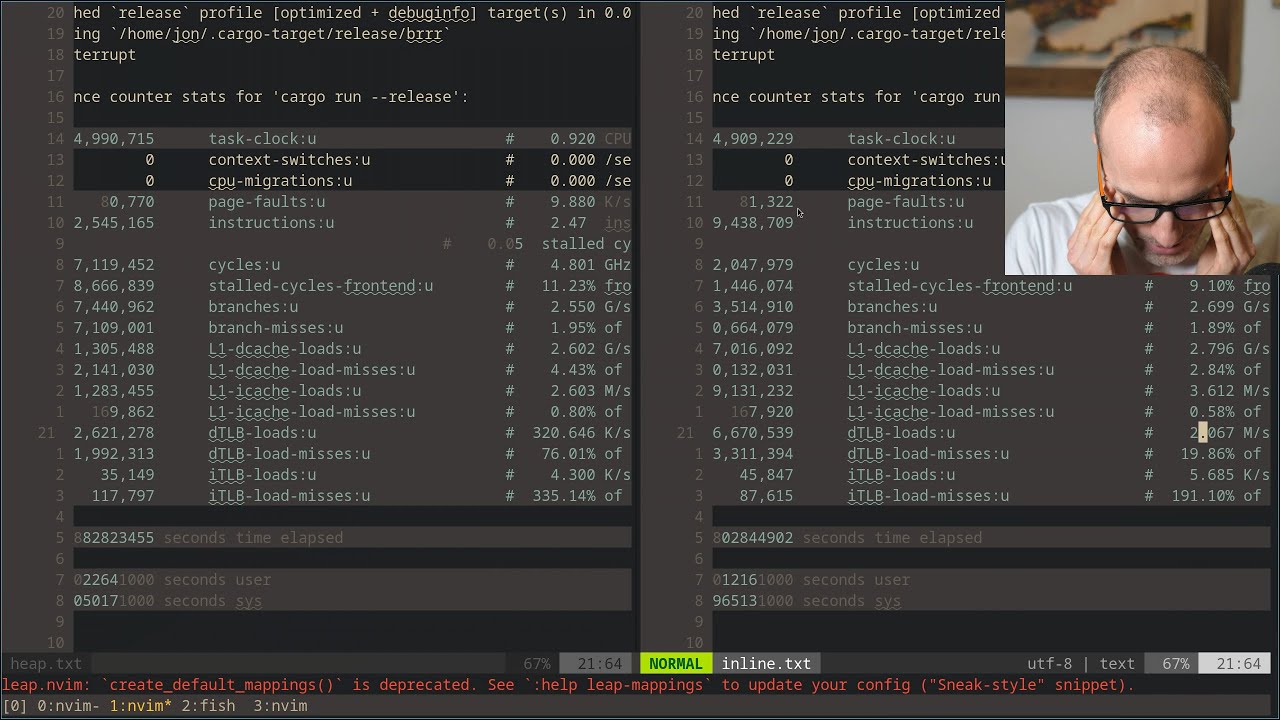Click the utf-8 encoding indicator
The height and width of the screenshot is (720, 1280).
pyautogui.click(x=1048, y=663)
